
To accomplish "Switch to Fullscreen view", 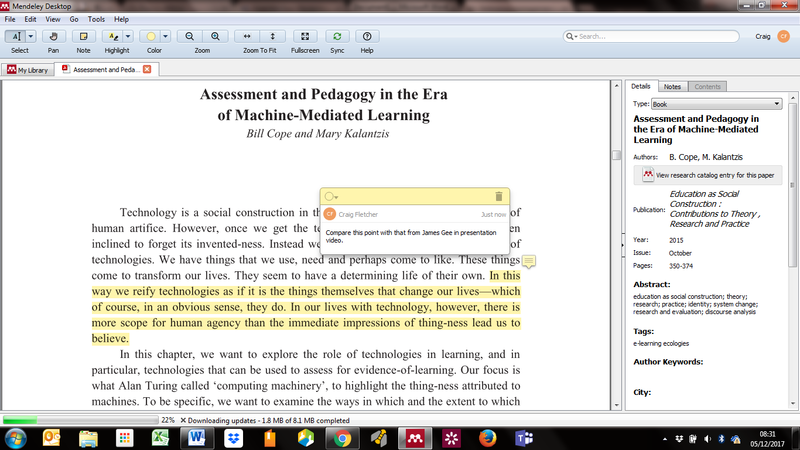I will tap(305, 36).
